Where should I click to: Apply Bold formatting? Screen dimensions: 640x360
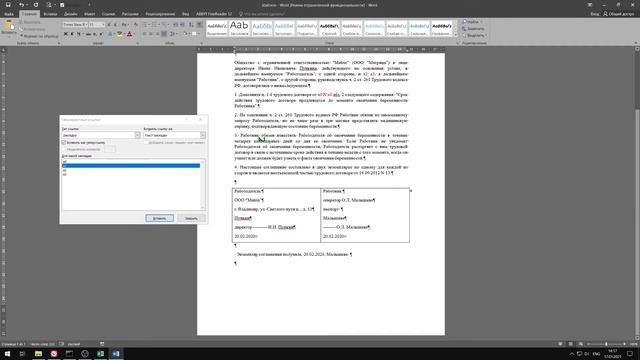66,34
